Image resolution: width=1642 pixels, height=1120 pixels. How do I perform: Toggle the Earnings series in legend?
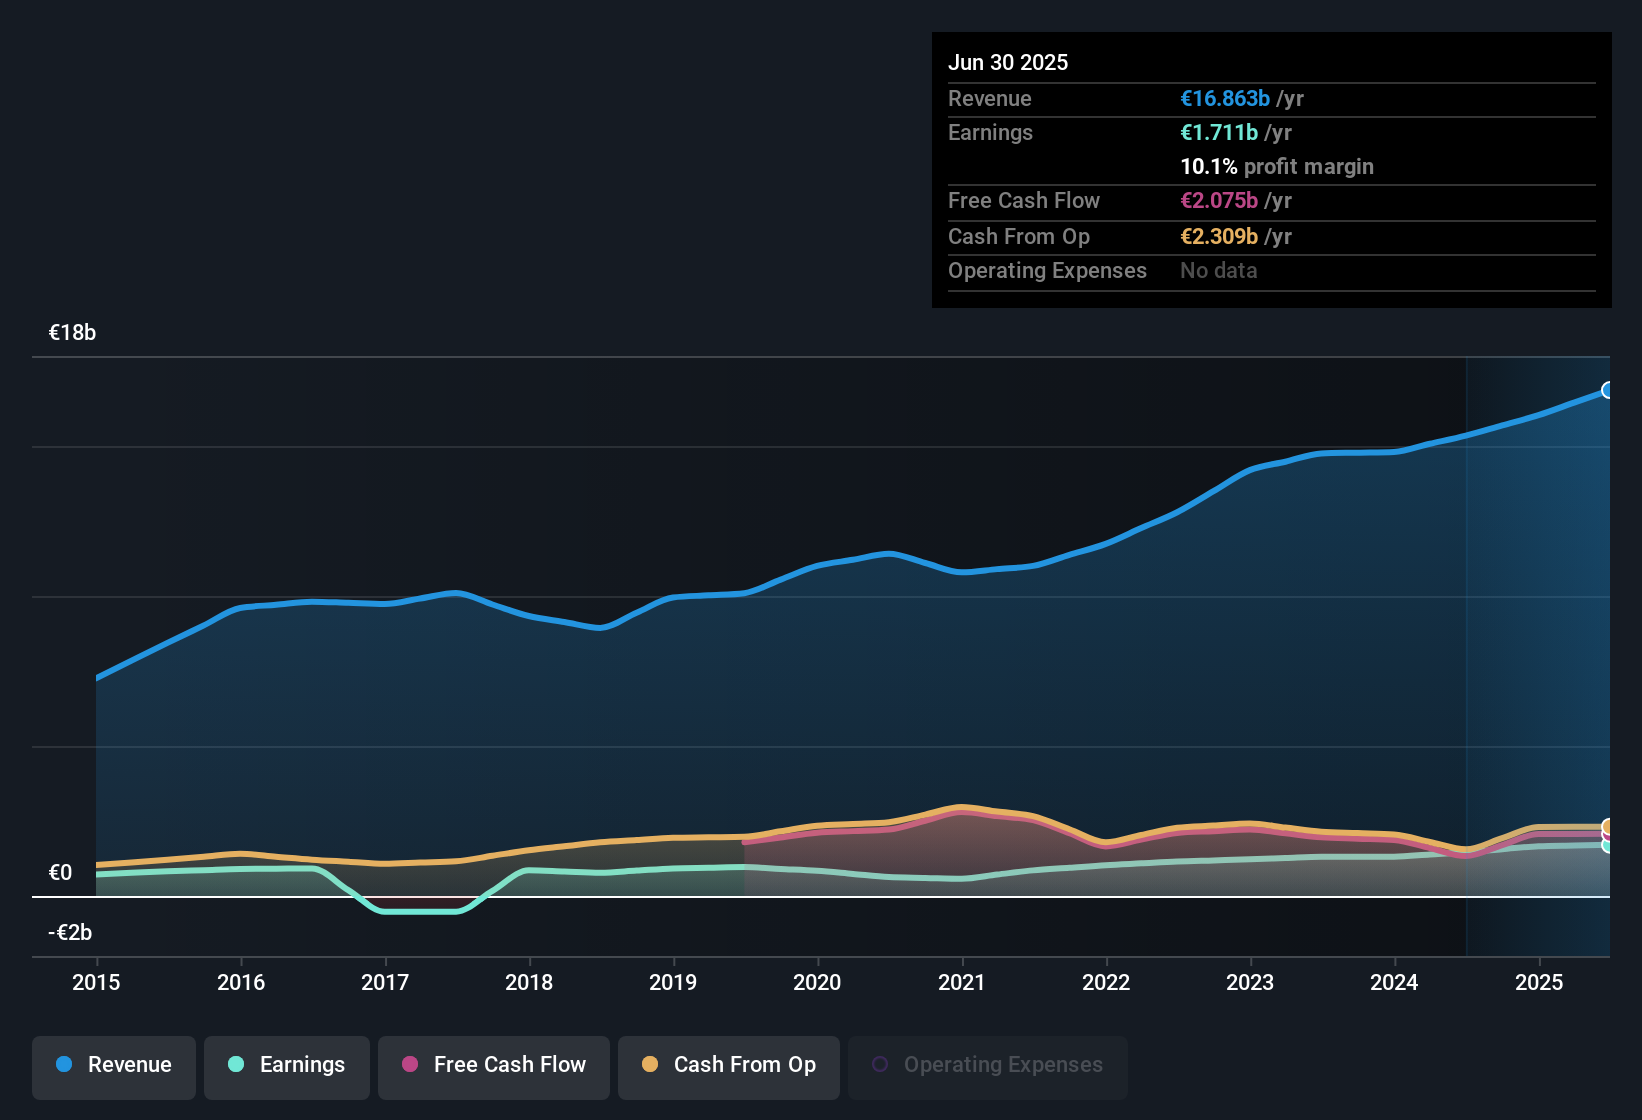(287, 1065)
